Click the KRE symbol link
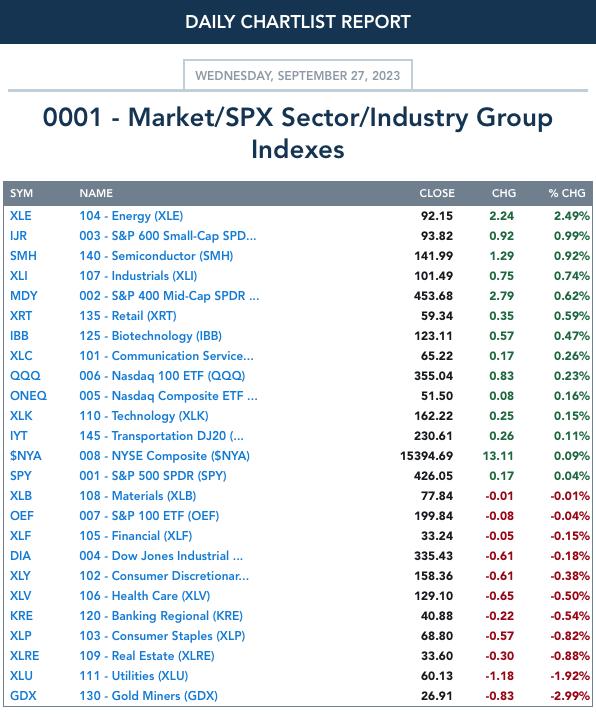This screenshot has height=714, width=596. [x=21, y=616]
